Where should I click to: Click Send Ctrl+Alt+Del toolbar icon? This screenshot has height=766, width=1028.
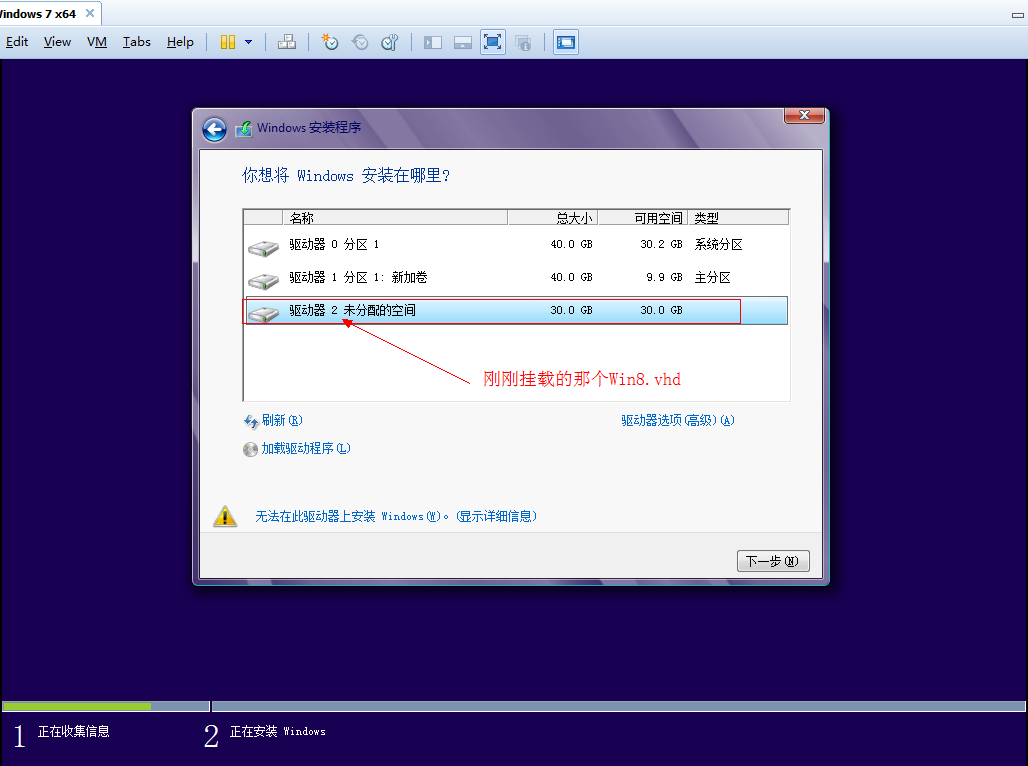click(287, 43)
